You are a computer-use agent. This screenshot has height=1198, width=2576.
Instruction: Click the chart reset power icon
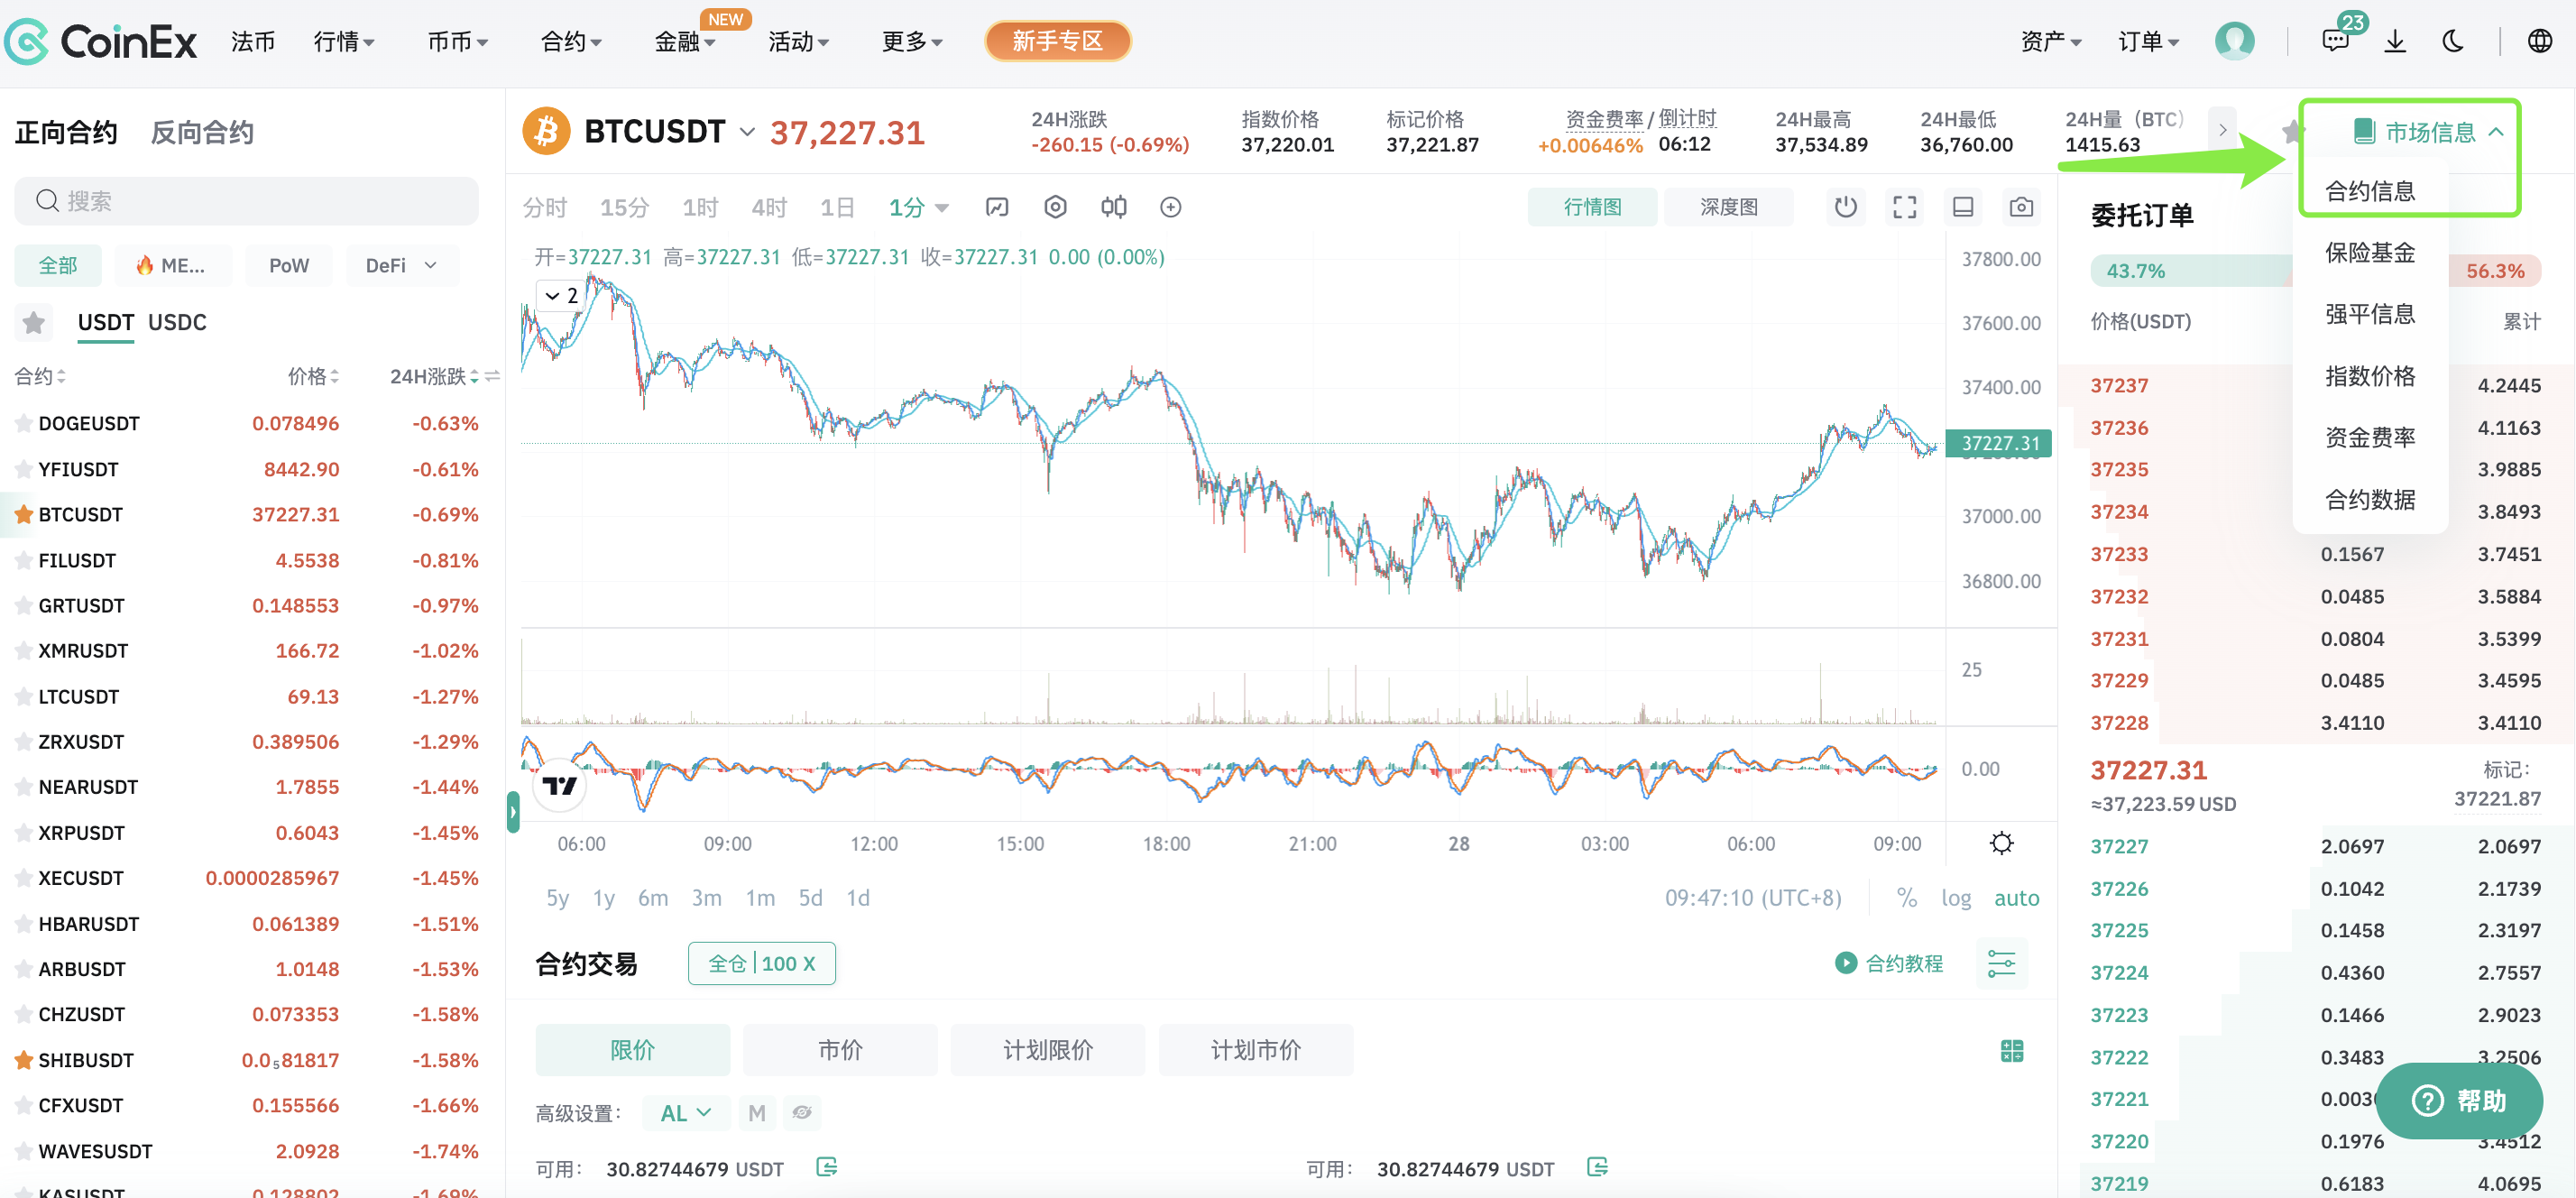(1845, 207)
